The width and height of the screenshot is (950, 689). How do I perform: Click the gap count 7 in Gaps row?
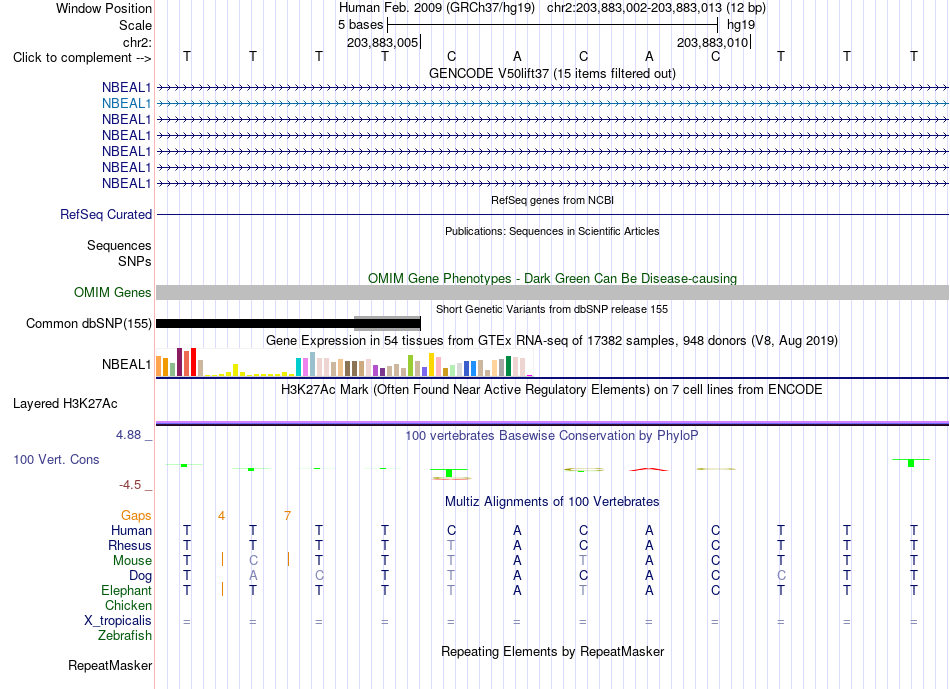(x=287, y=516)
